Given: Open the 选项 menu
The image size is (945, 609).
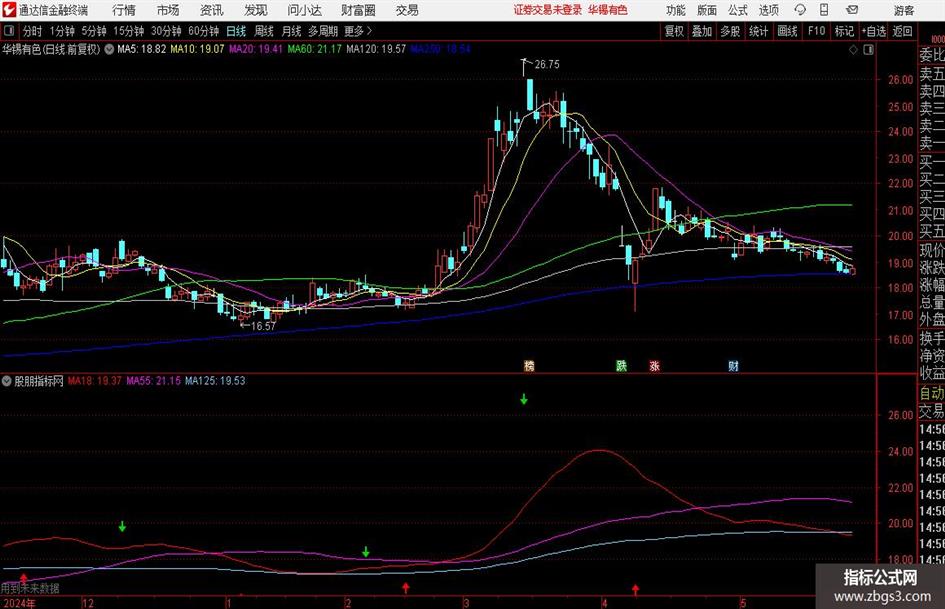Looking at the screenshot, I should pos(768,10).
